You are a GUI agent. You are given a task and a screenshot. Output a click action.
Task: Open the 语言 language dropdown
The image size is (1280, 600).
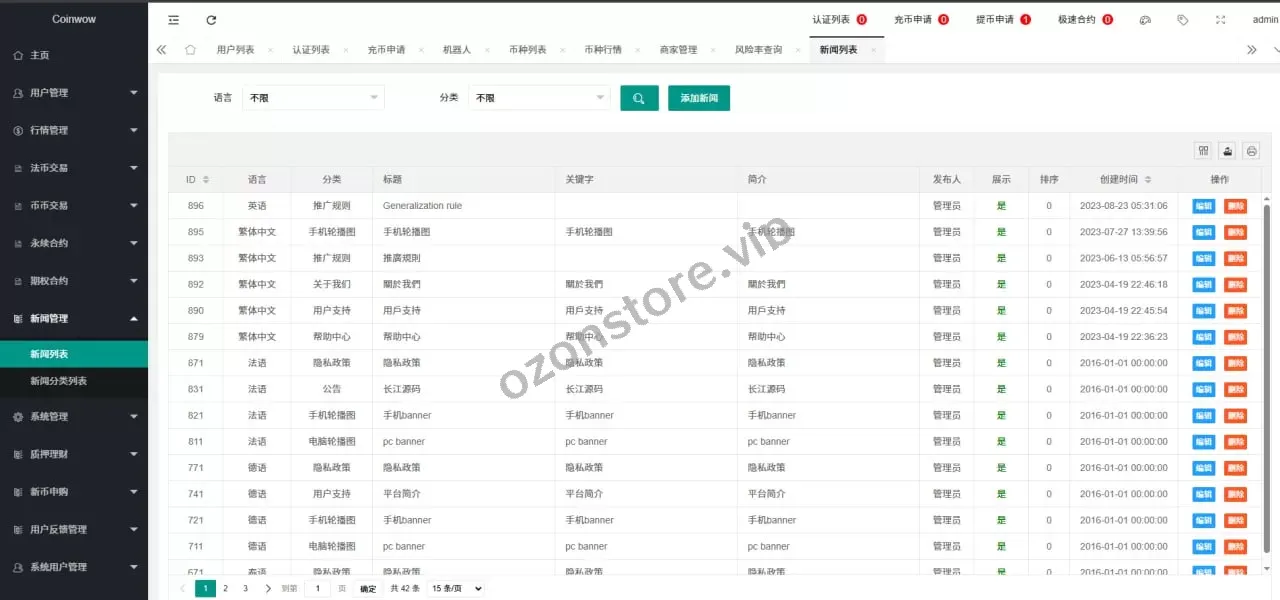[x=313, y=98]
